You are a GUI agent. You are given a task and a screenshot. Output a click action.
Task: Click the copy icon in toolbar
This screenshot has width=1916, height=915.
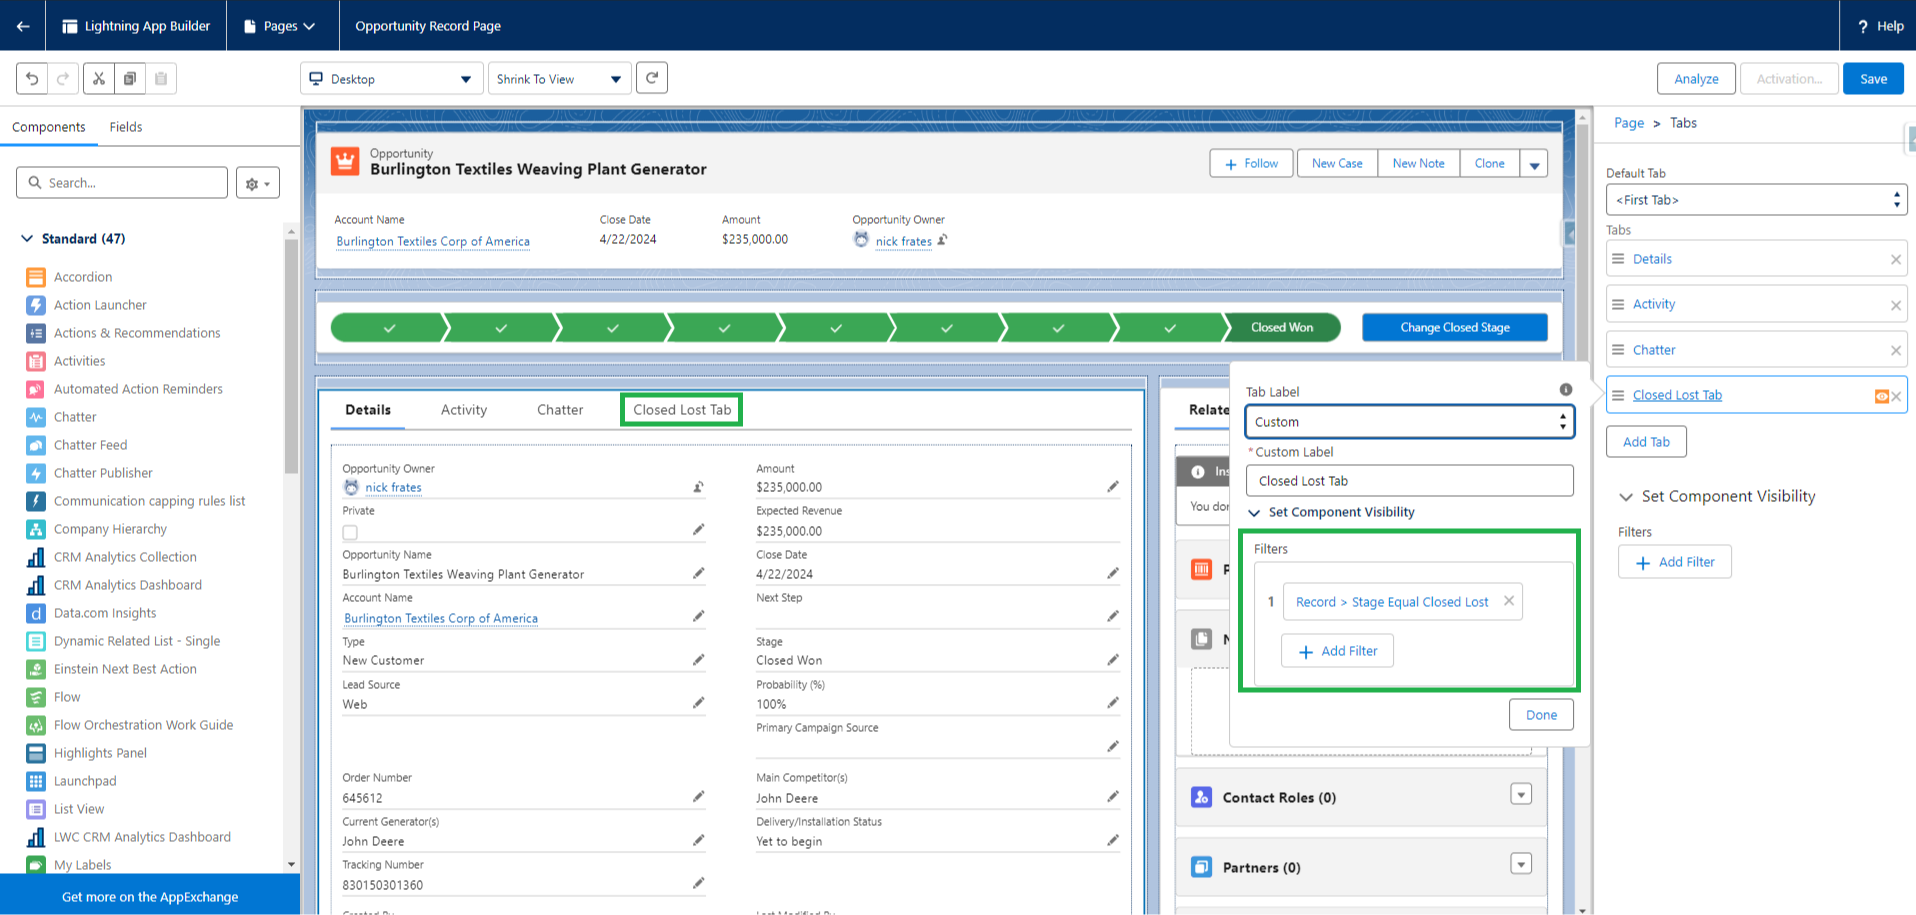coord(130,79)
